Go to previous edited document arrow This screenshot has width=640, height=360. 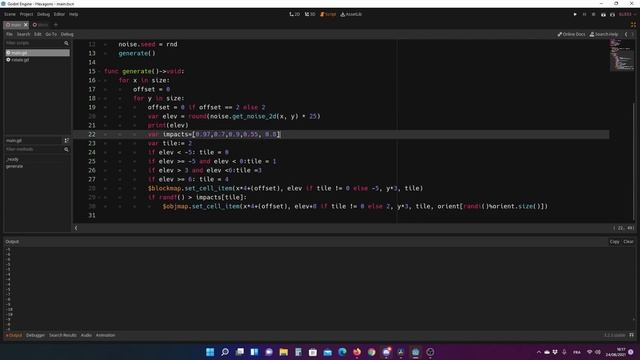pos(626,34)
